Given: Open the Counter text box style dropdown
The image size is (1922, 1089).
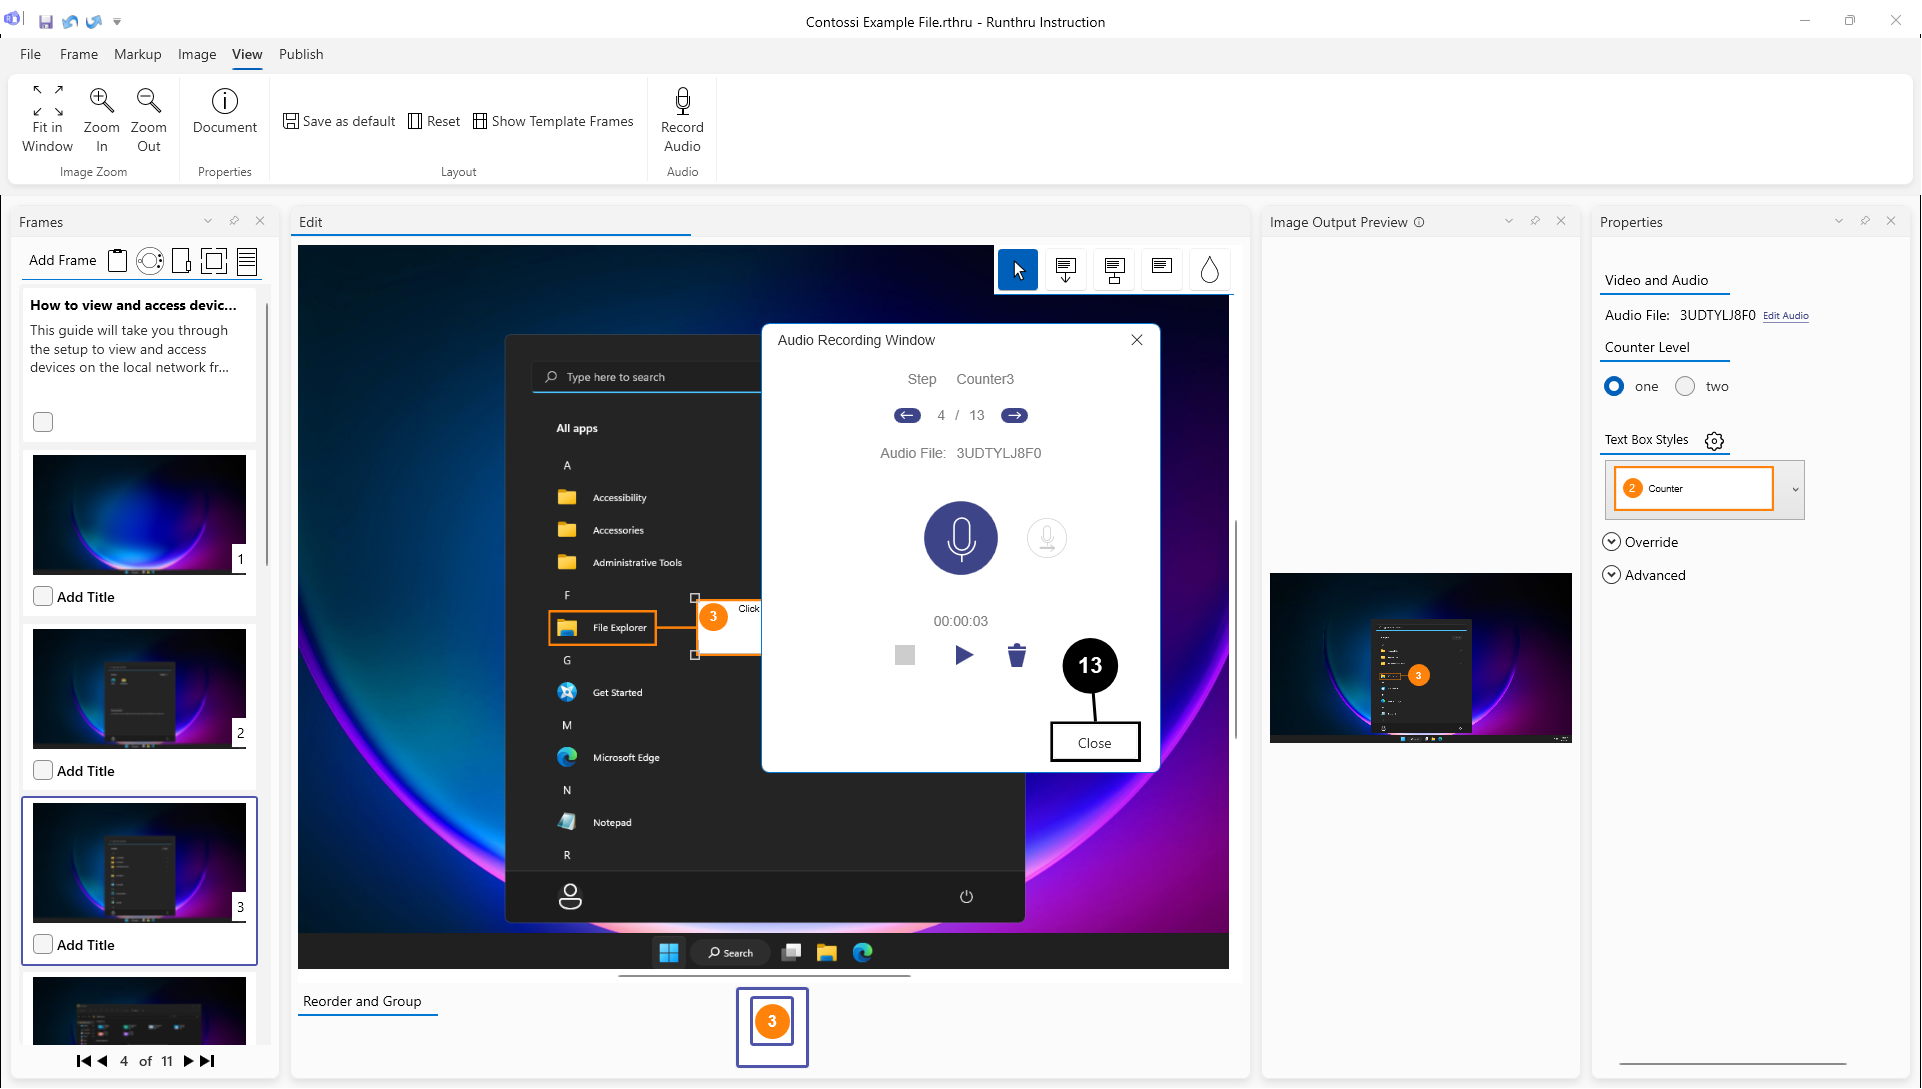Looking at the screenshot, I should coord(1795,489).
